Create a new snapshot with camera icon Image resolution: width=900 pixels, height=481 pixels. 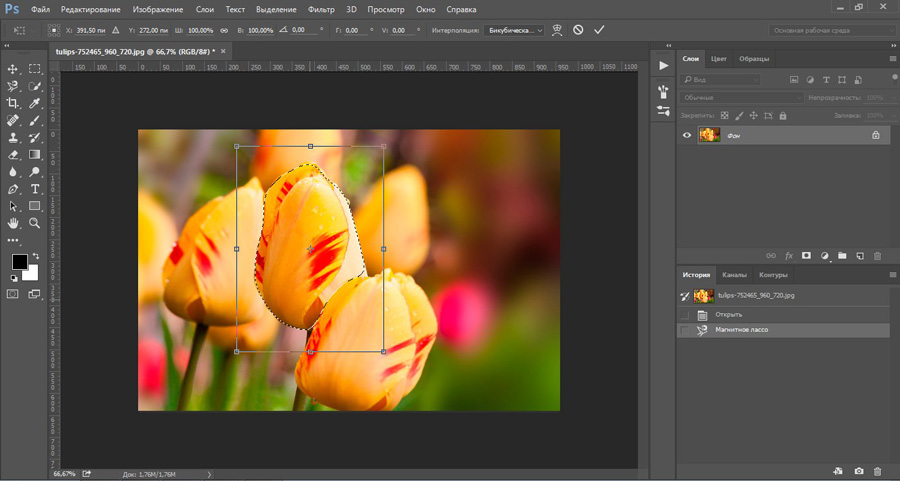(859, 471)
